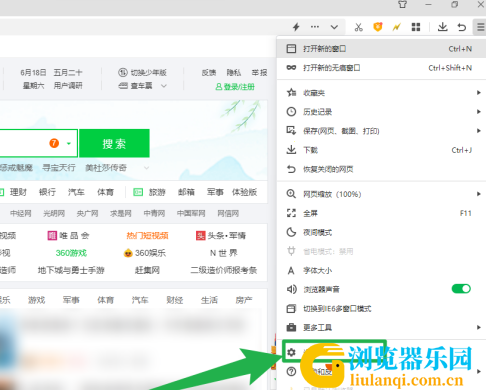
Task: Open the skin shirt icon in title bar
Action: click(402, 5)
